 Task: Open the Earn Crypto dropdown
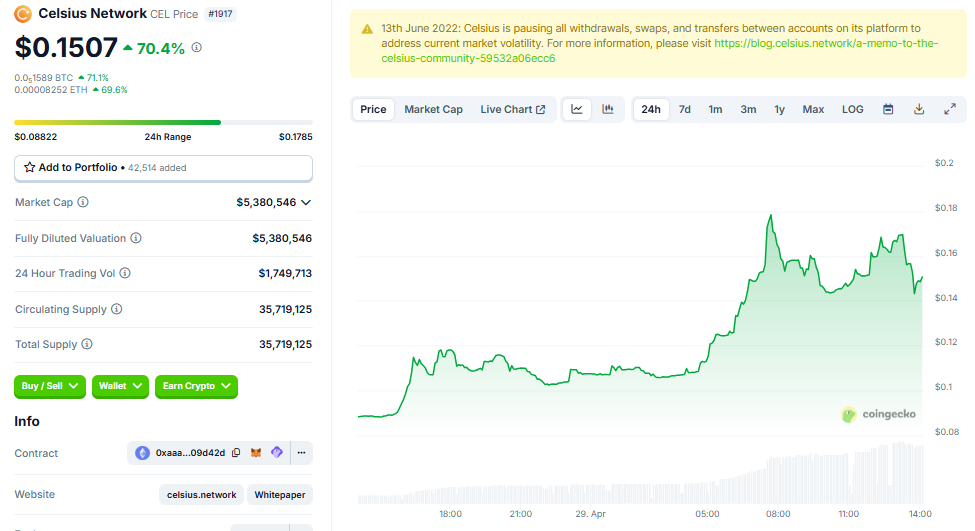pos(196,386)
